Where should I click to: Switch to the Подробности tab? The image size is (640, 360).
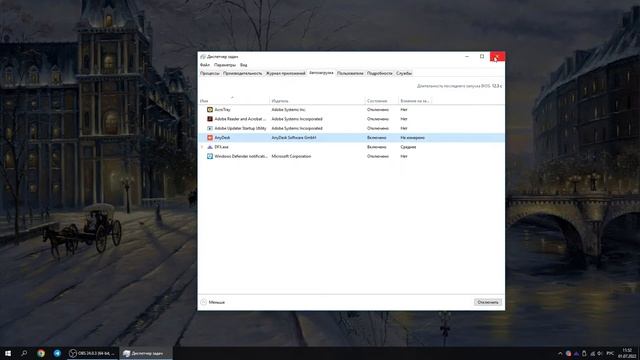pos(380,73)
